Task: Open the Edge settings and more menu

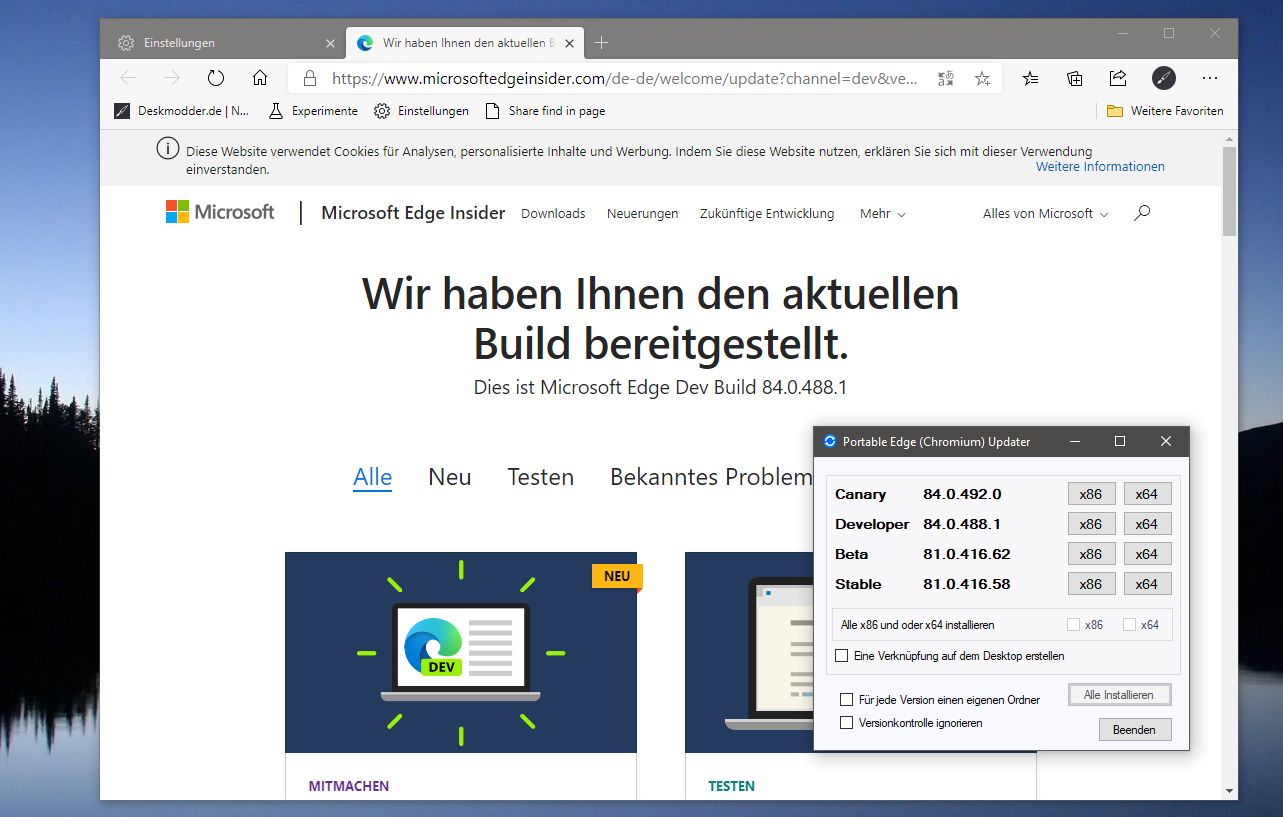Action: click(x=1210, y=78)
